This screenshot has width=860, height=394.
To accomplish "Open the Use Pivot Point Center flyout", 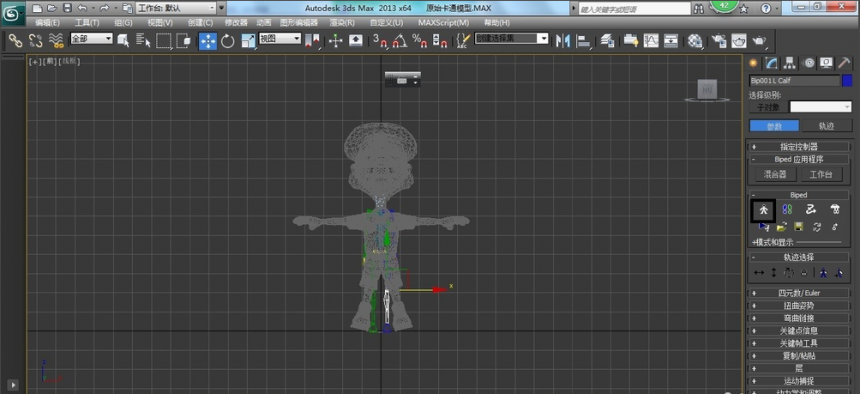I will pos(313,40).
